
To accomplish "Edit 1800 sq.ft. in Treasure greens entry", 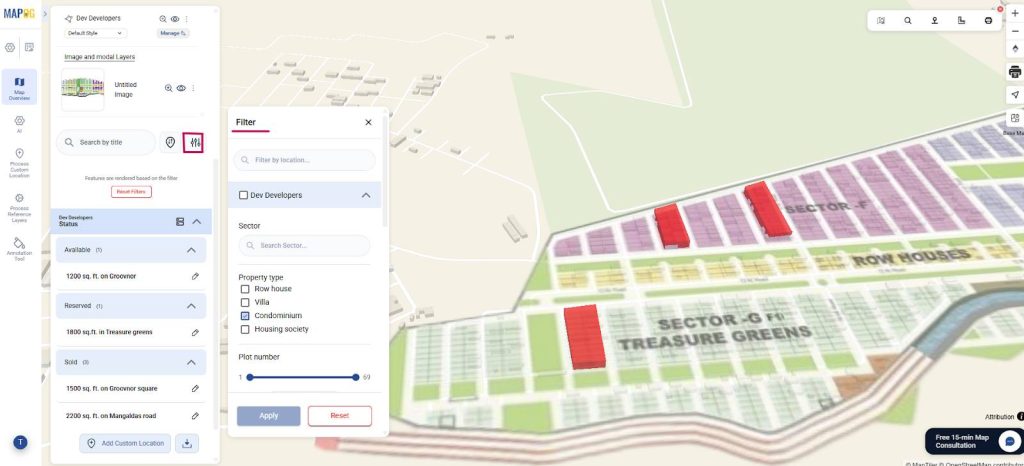I will click(x=195, y=333).
